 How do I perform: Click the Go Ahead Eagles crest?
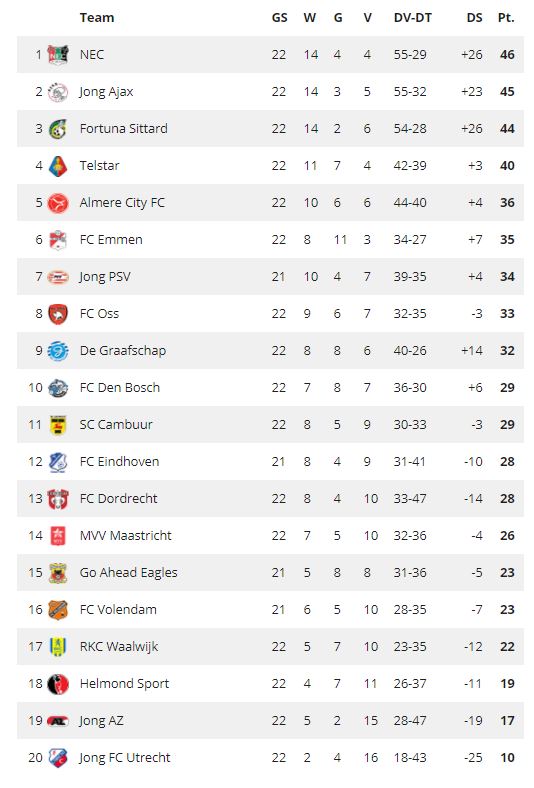(x=58, y=572)
